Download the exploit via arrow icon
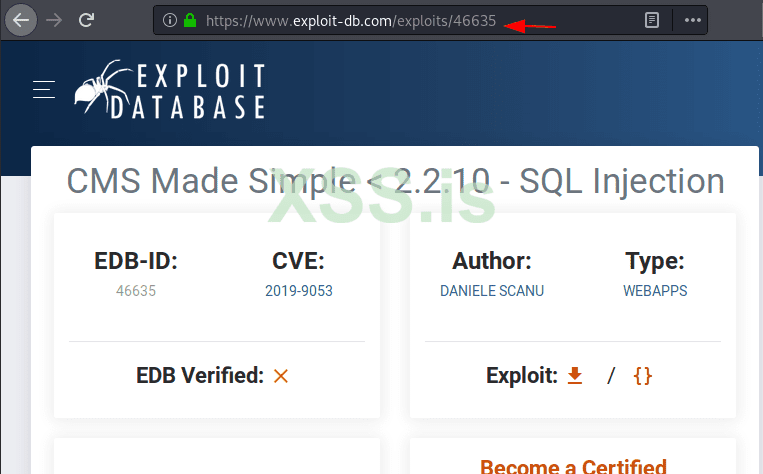This screenshot has width=763, height=474. [575, 375]
